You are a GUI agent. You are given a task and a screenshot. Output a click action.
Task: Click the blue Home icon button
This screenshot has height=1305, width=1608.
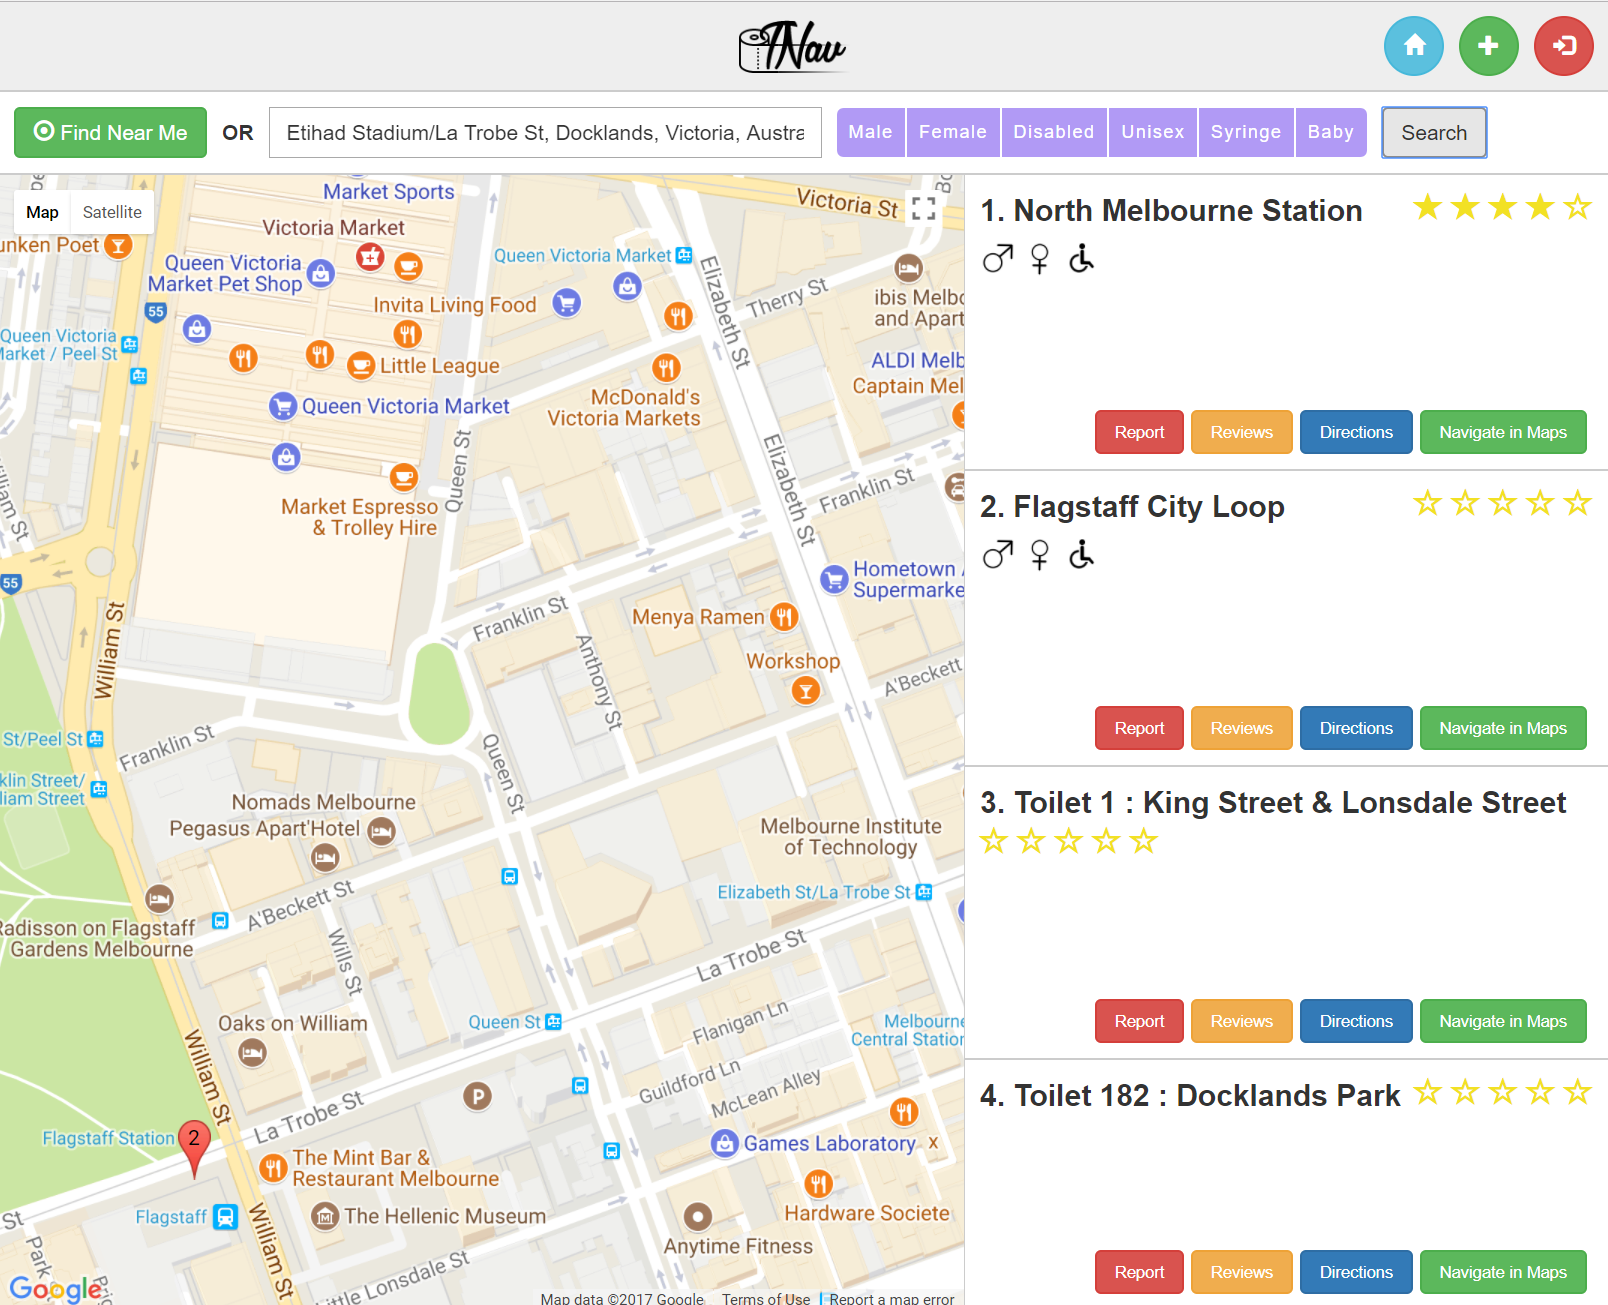coord(1413,46)
